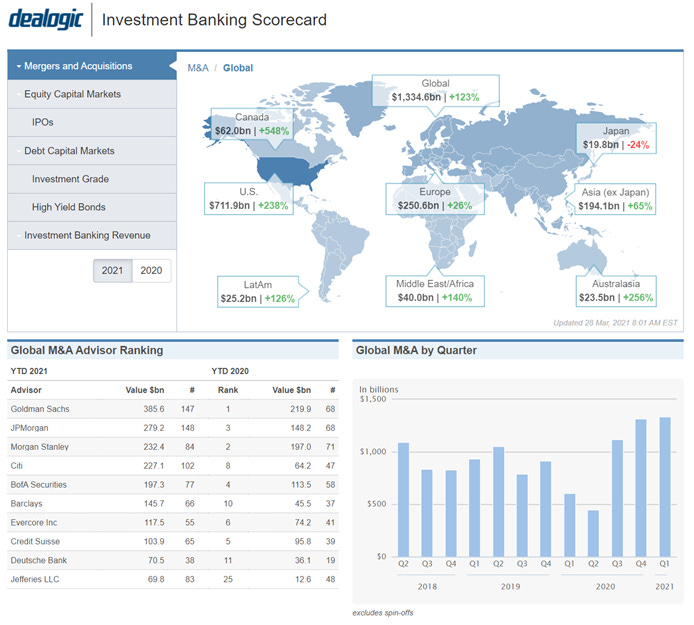Select IPOs in the sidebar
Image resolution: width=694 pixels, height=625 pixels.
[x=92, y=123]
